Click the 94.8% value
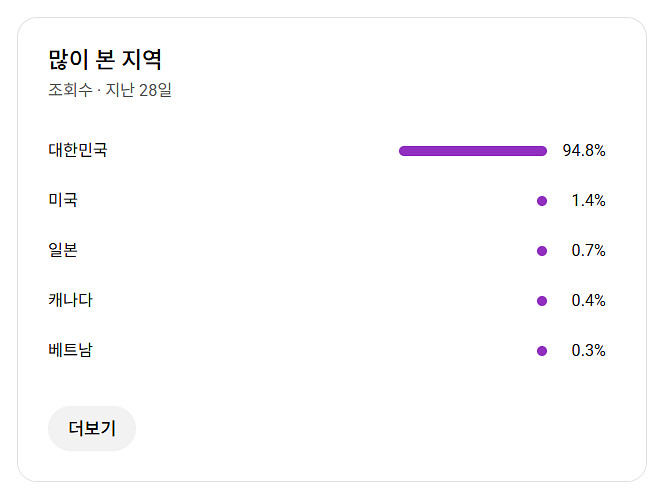Image resolution: width=671 pixels, height=504 pixels. point(584,151)
